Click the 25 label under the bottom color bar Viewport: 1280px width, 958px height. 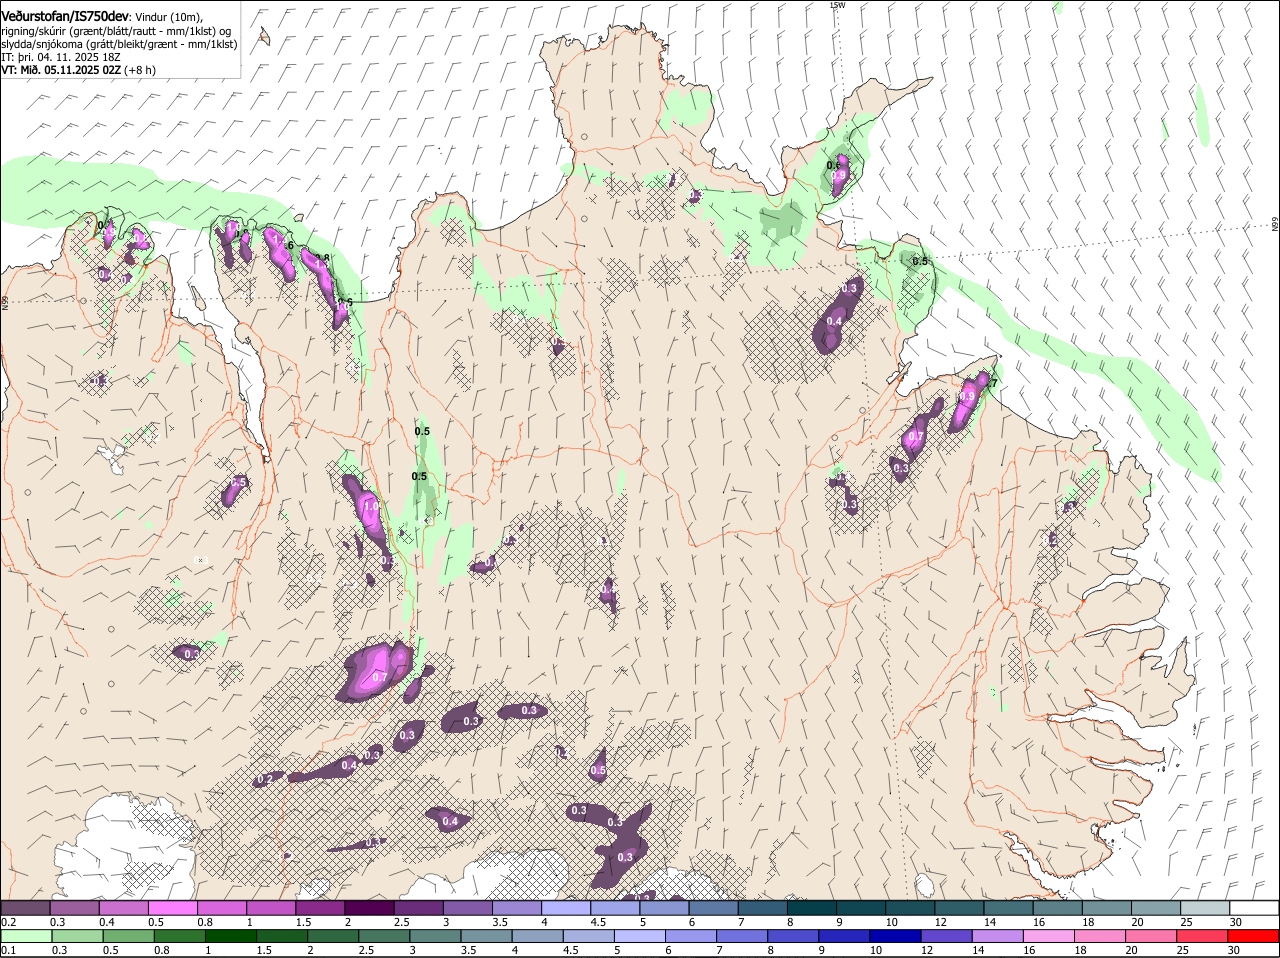pos(1184,950)
